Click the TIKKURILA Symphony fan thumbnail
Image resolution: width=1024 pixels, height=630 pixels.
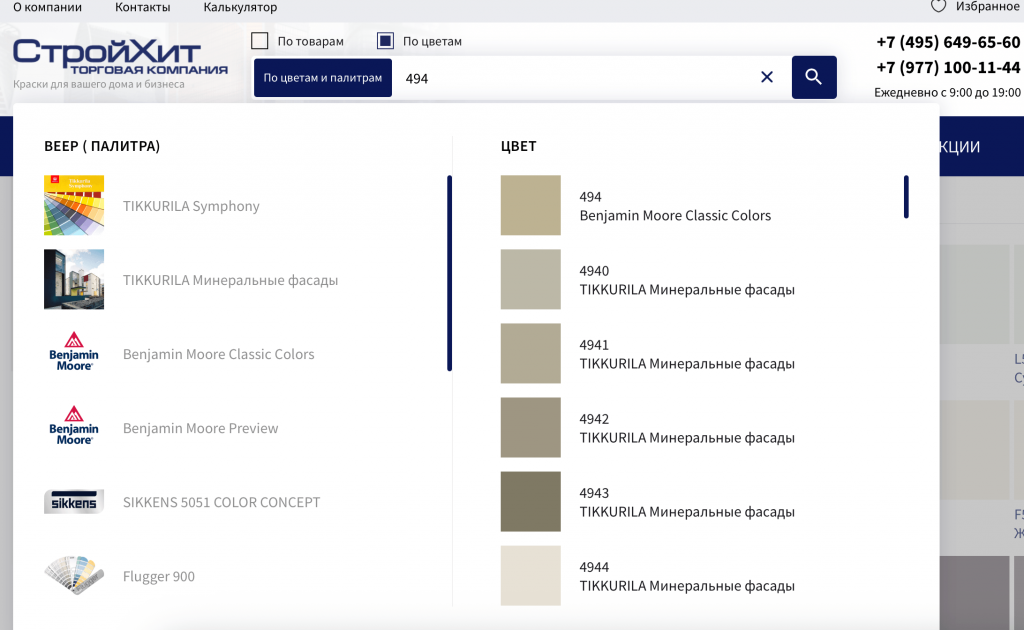pyautogui.click(x=74, y=205)
